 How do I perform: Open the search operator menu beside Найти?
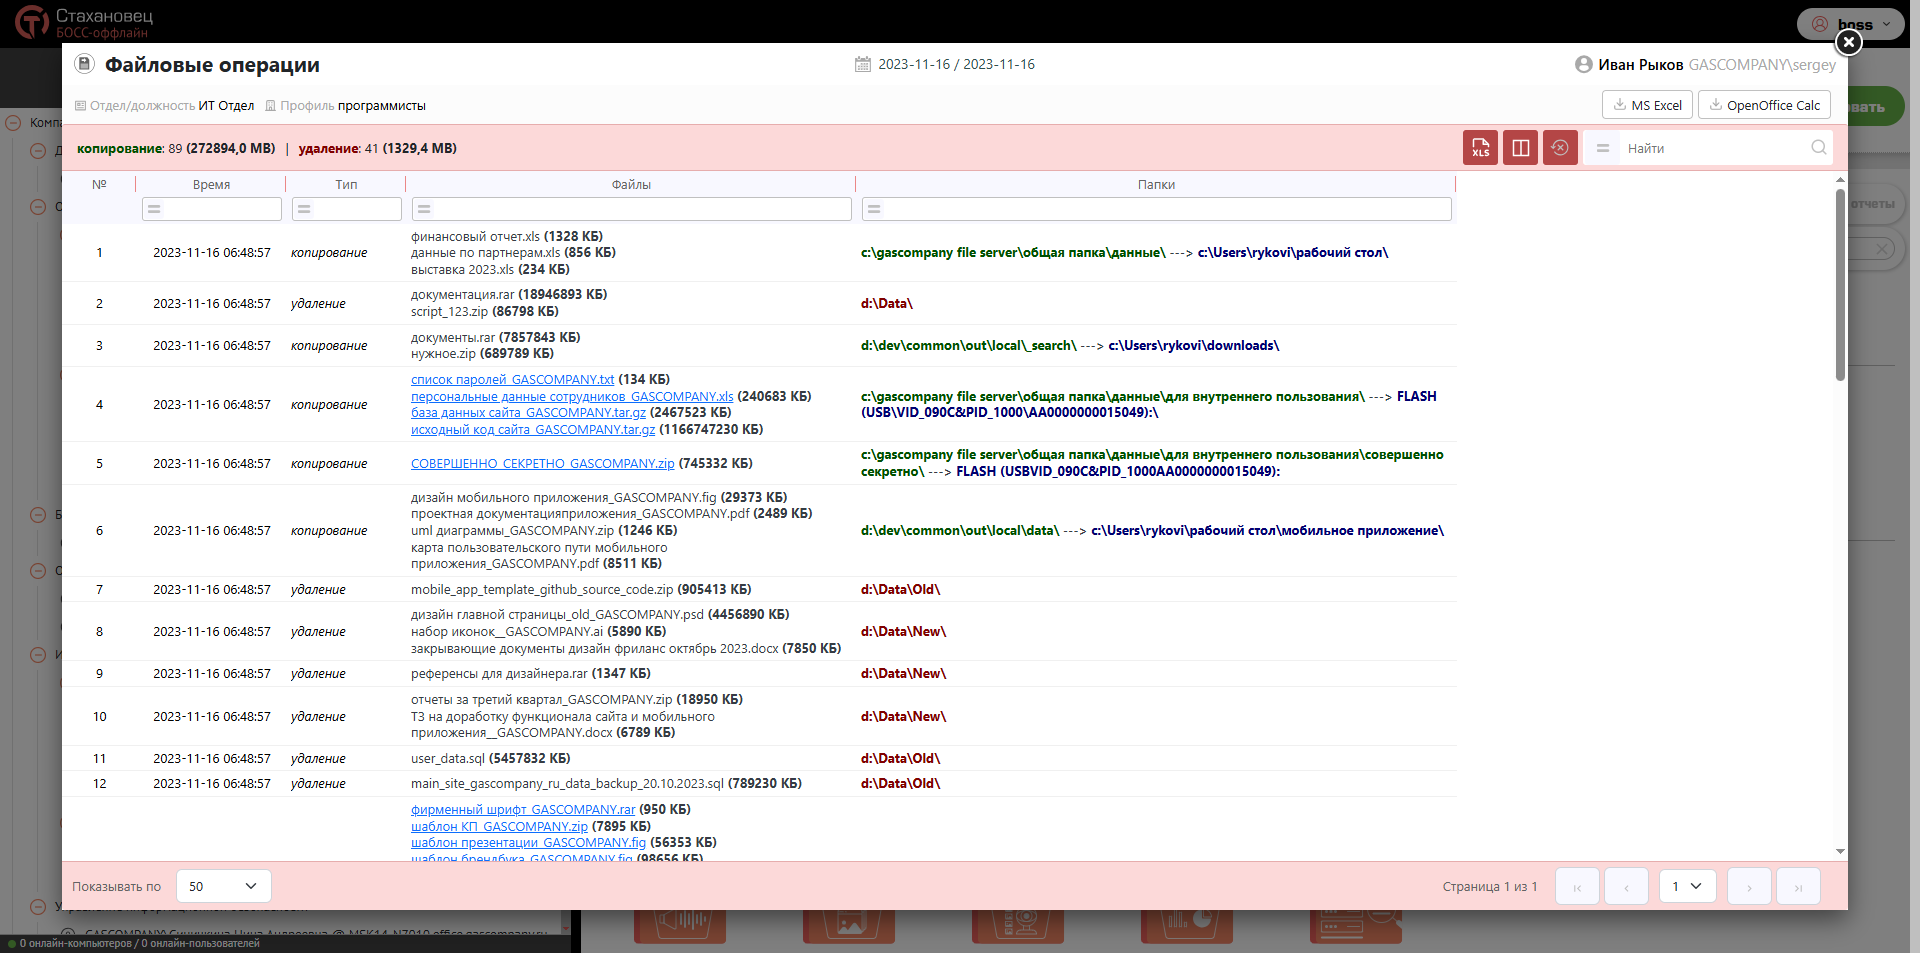pos(1603,148)
